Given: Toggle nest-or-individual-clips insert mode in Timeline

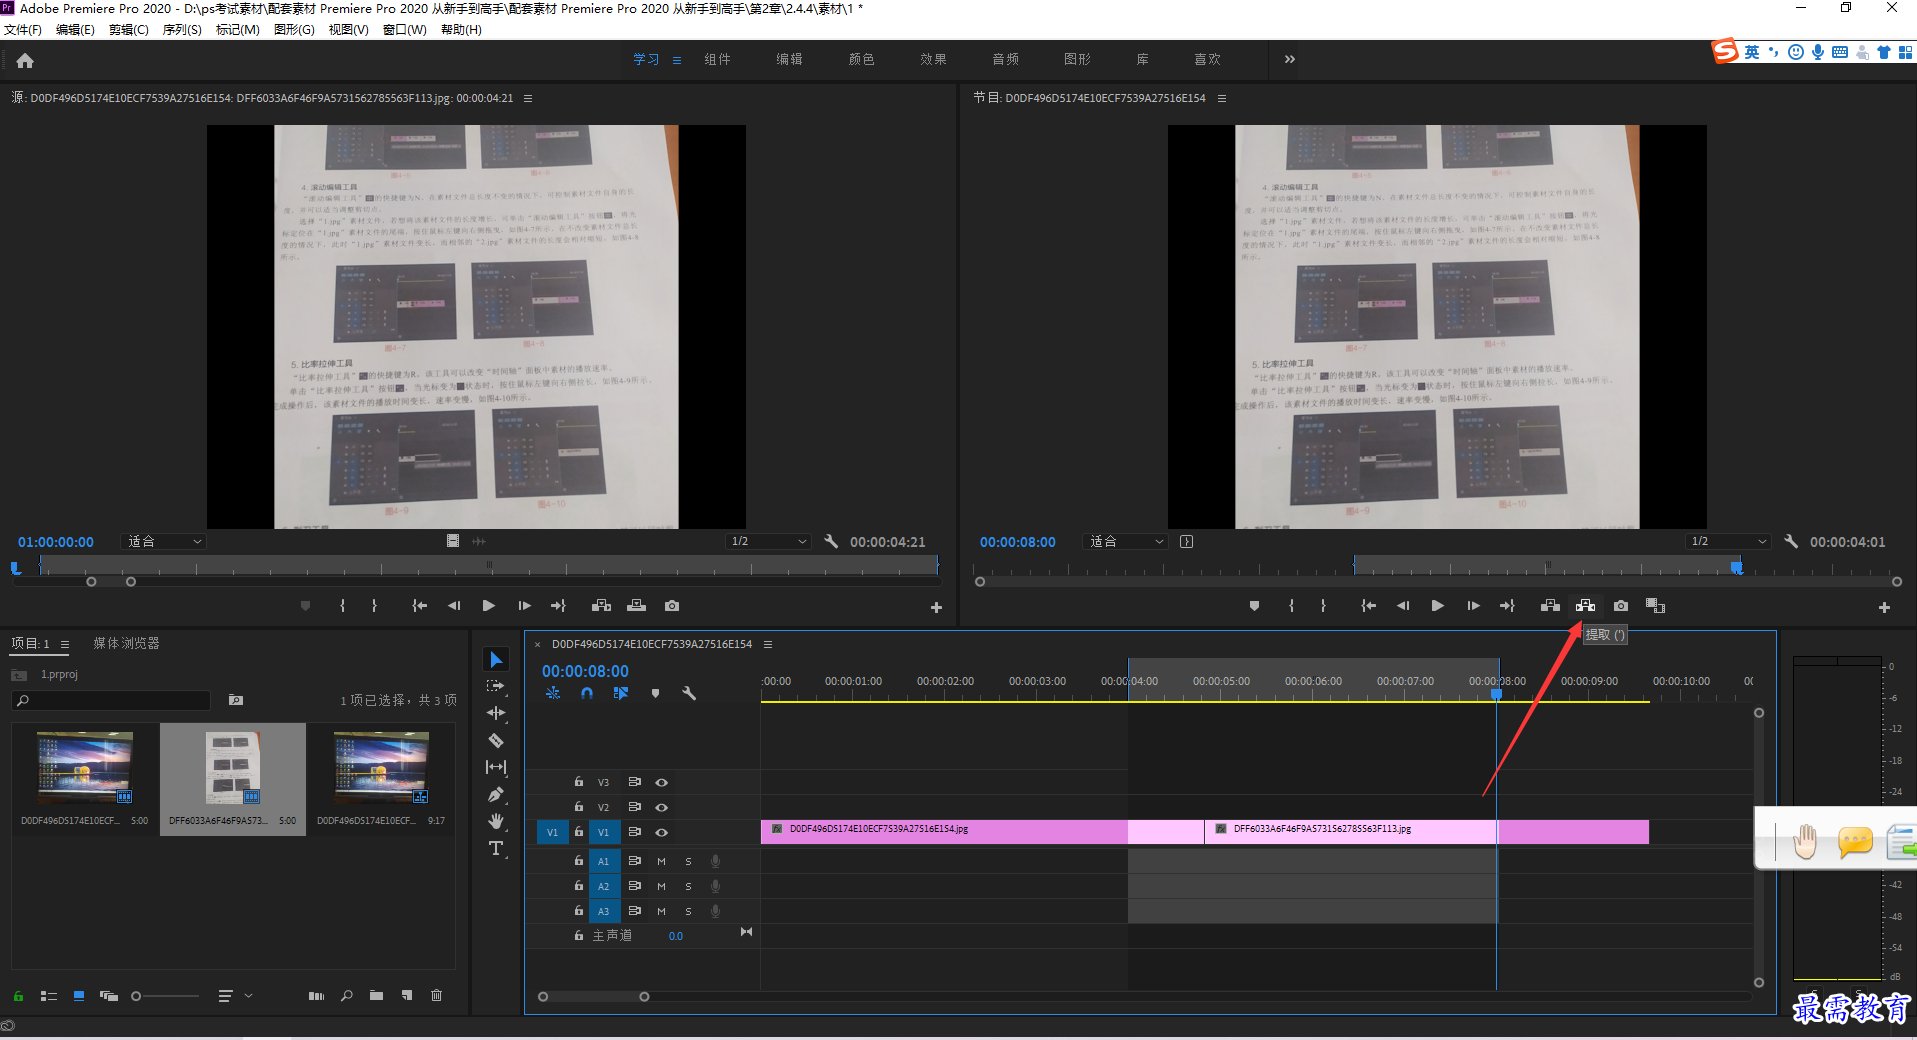Looking at the screenshot, I should (x=553, y=693).
